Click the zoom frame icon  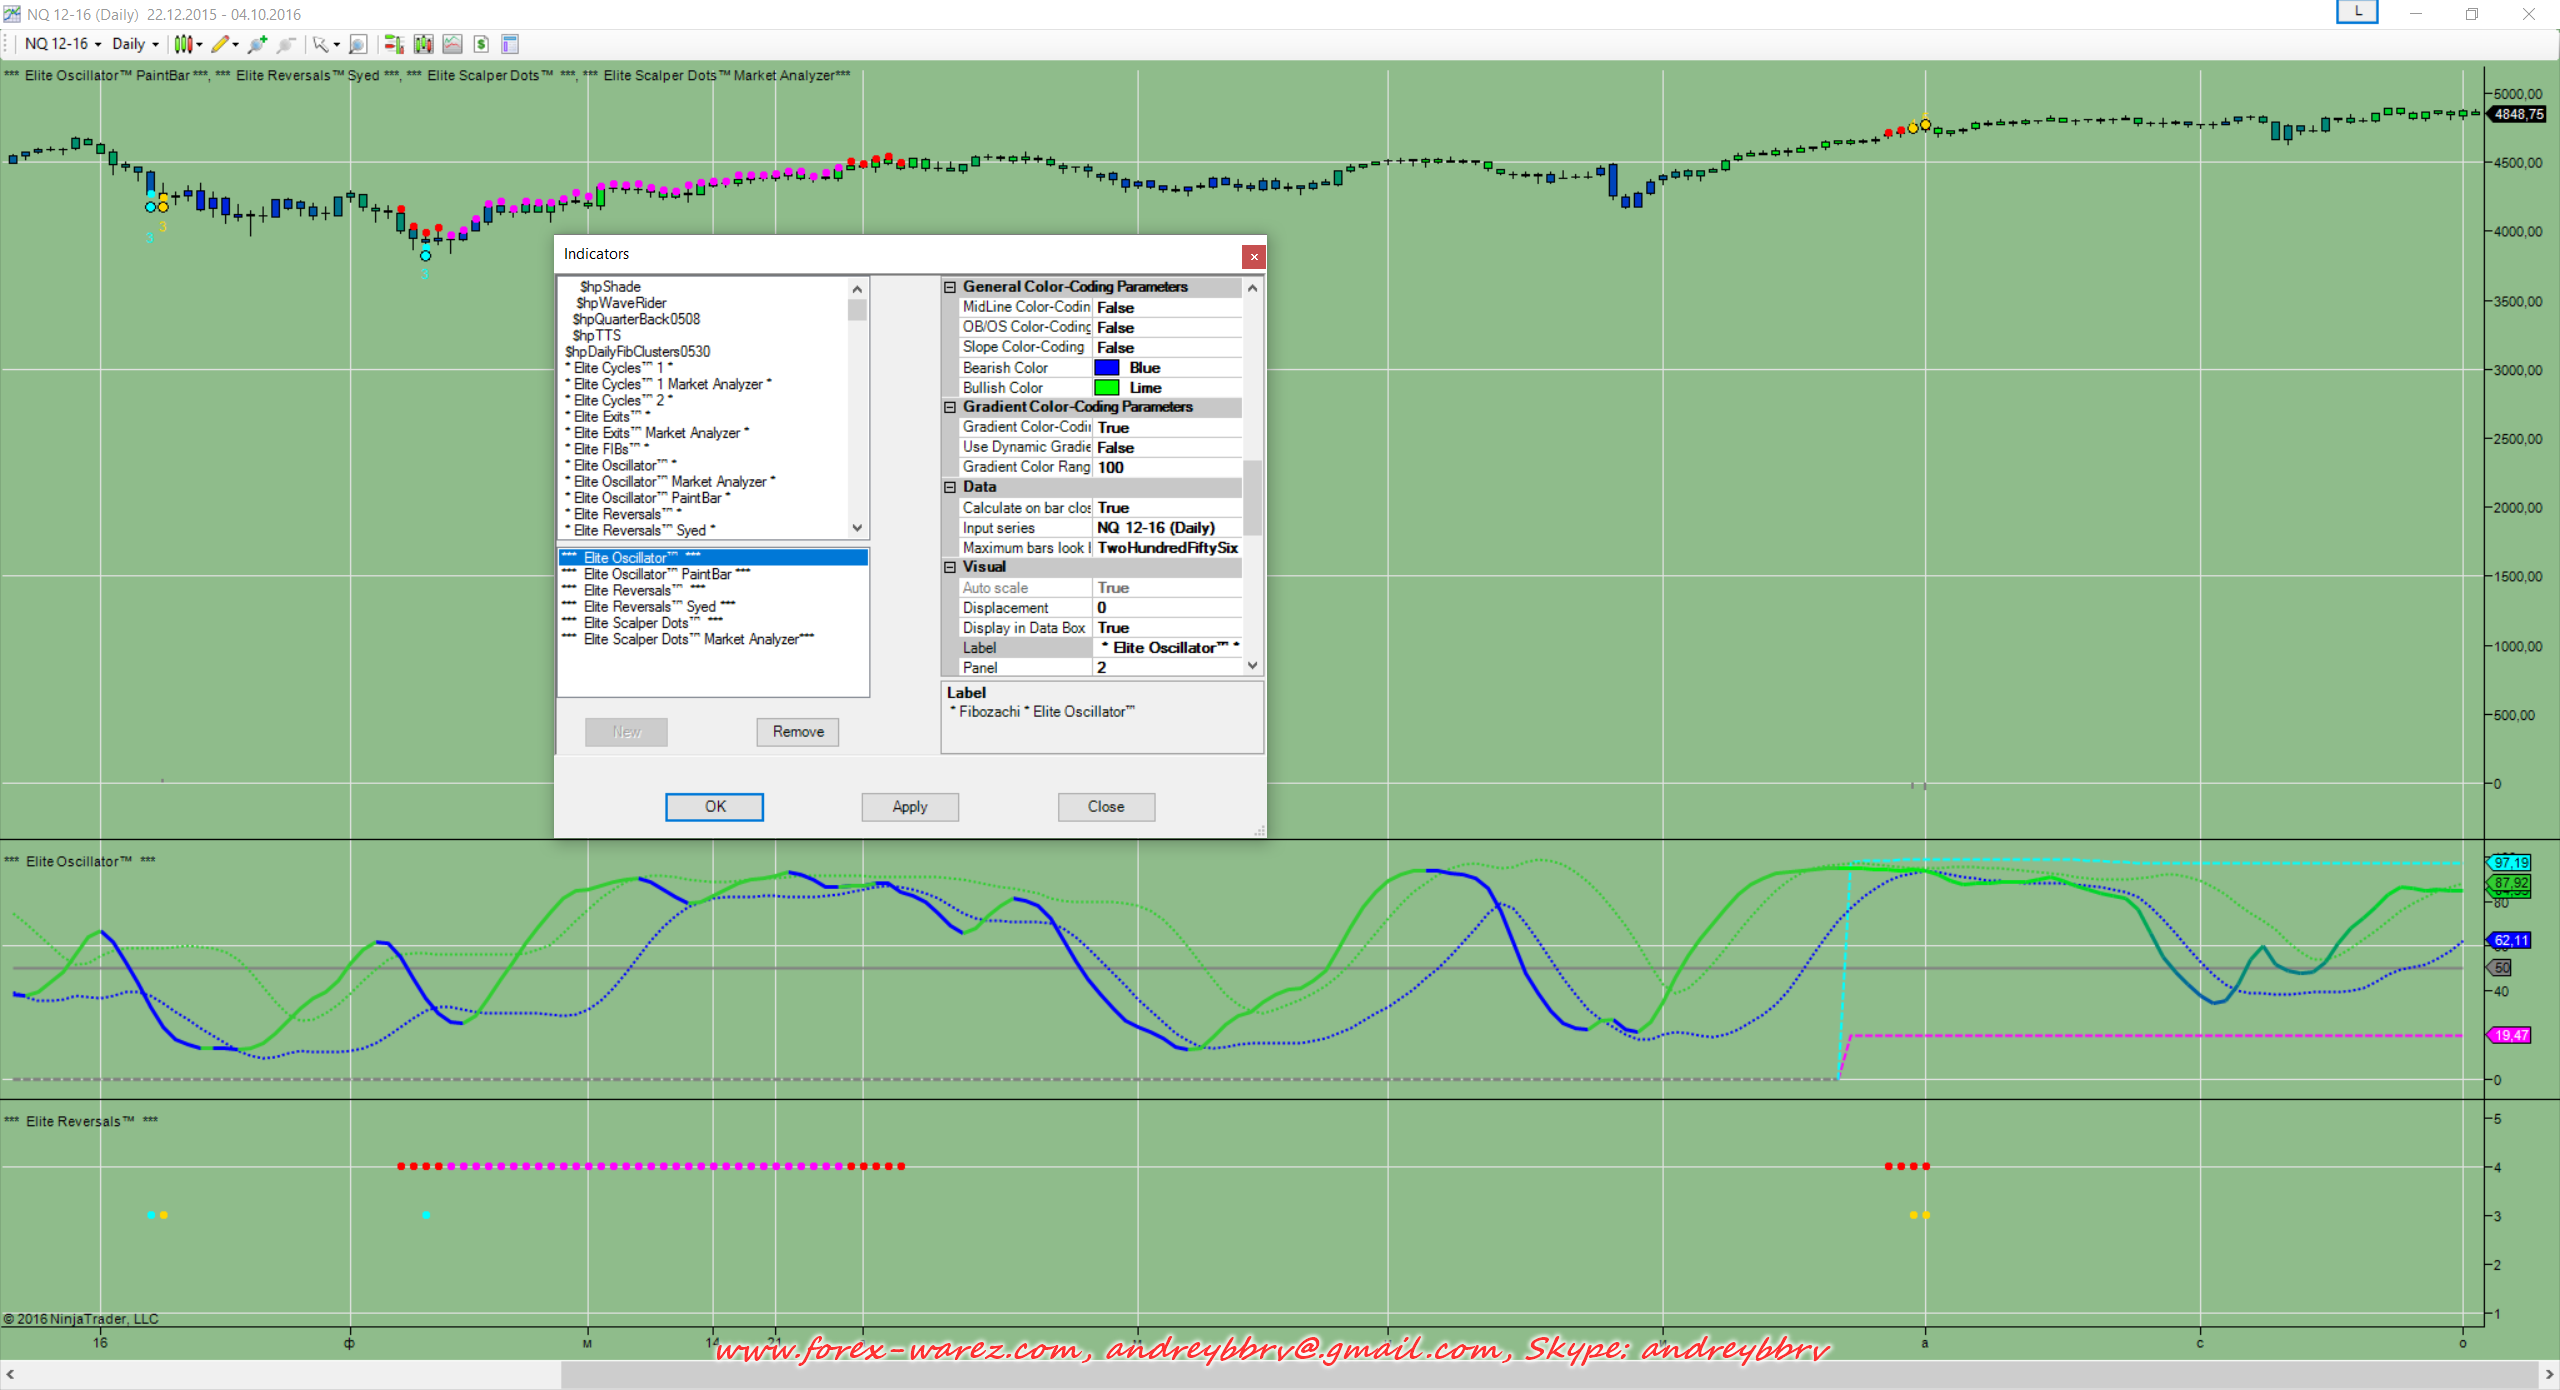(x=359, y=44)
